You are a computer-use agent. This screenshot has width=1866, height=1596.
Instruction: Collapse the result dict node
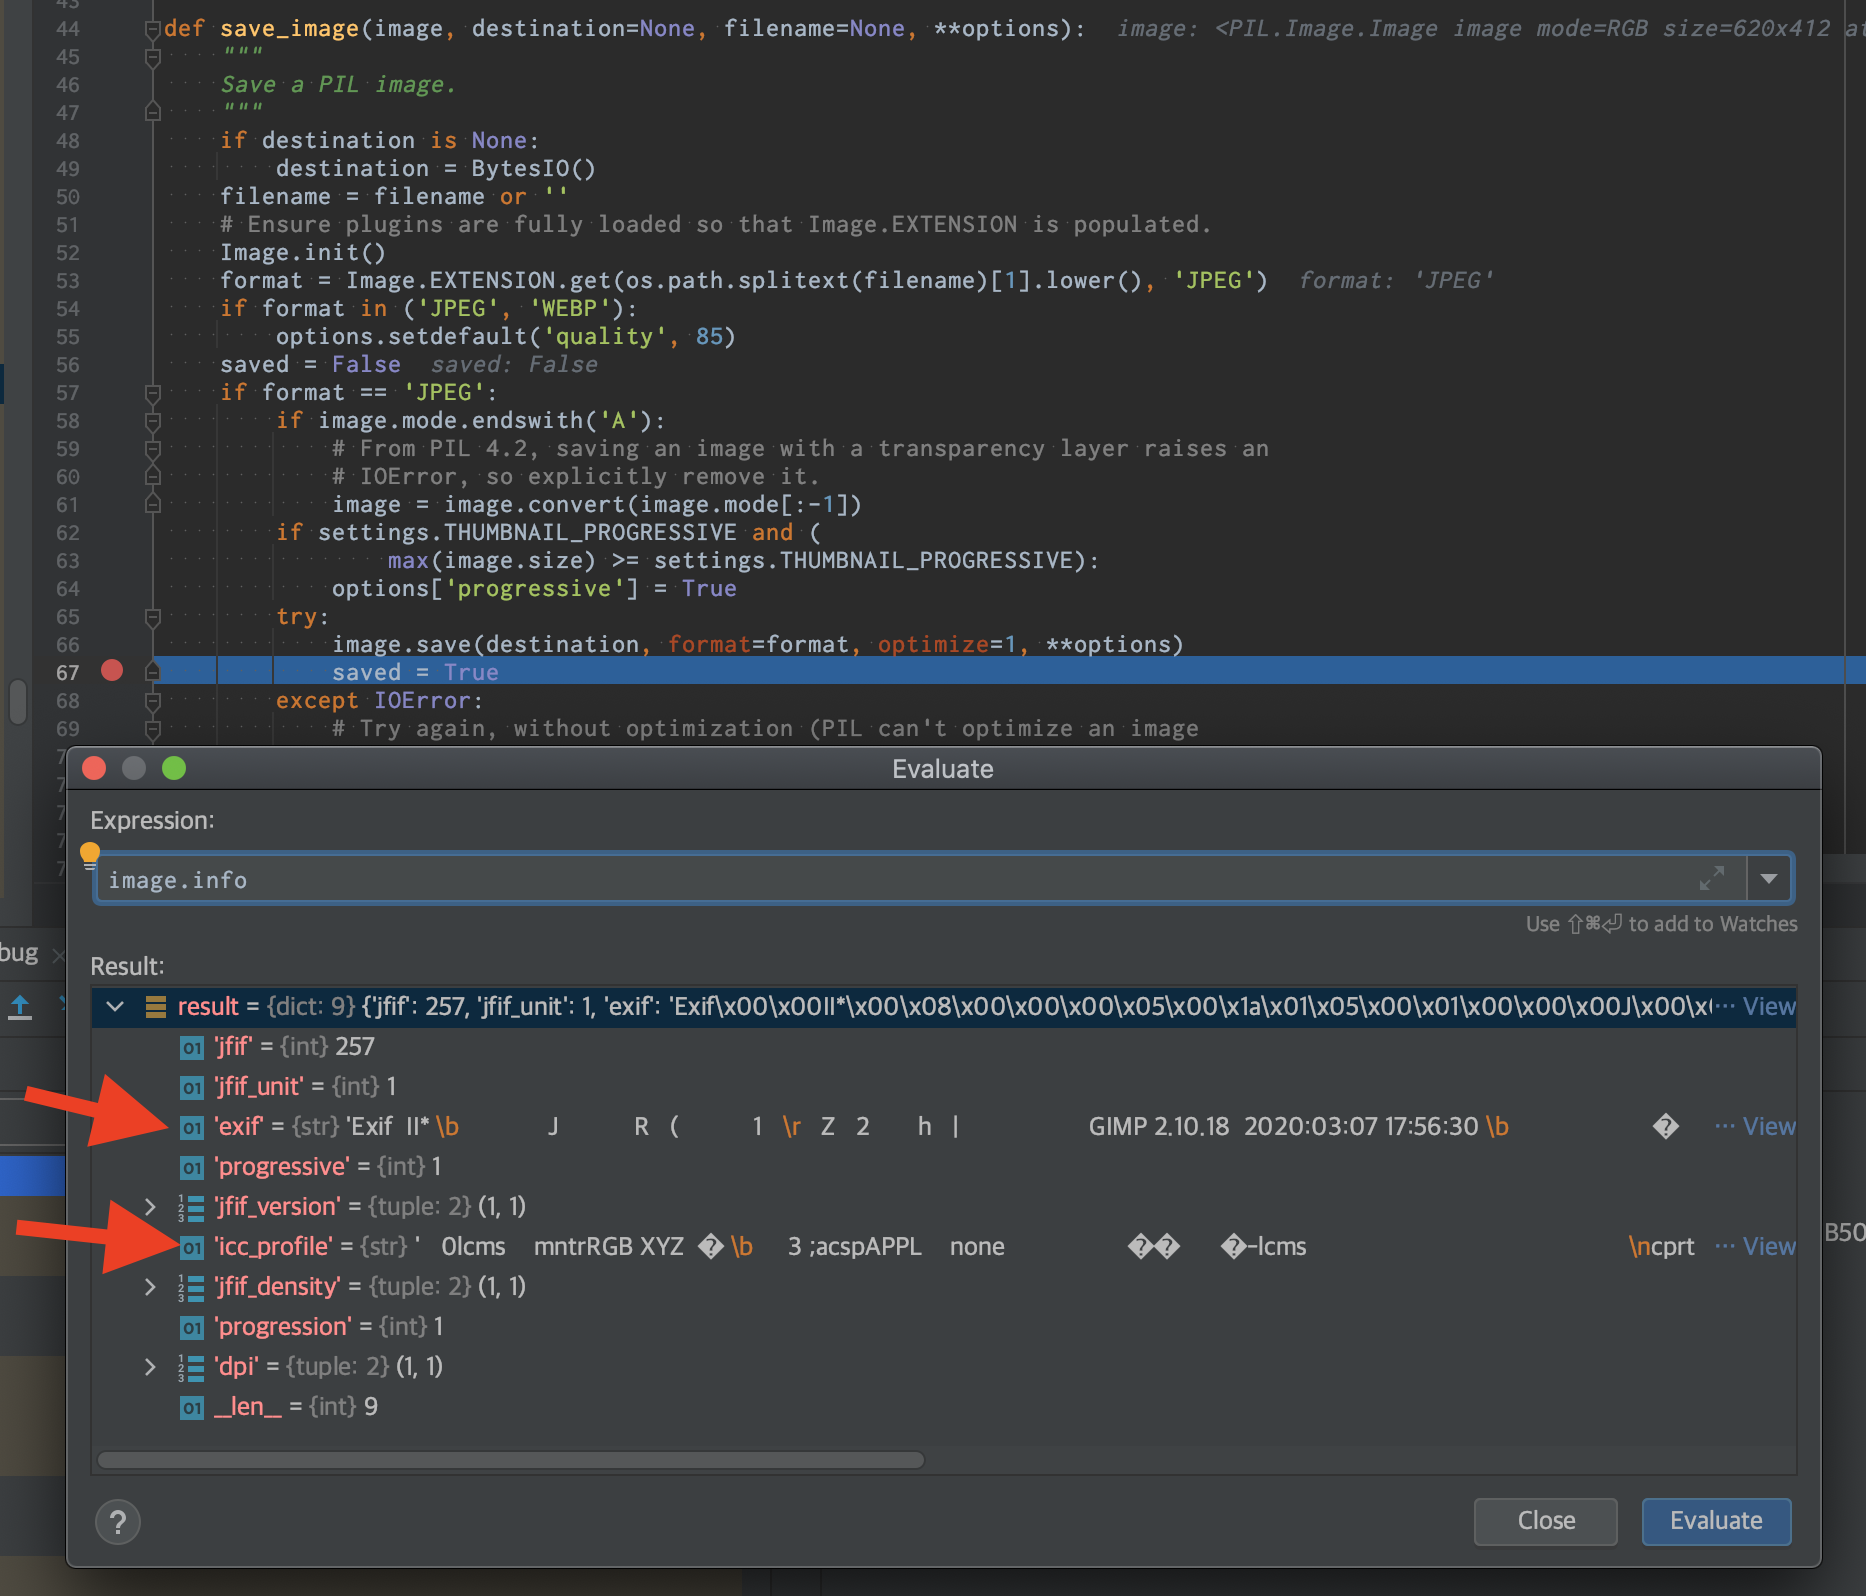point(115,1007)
